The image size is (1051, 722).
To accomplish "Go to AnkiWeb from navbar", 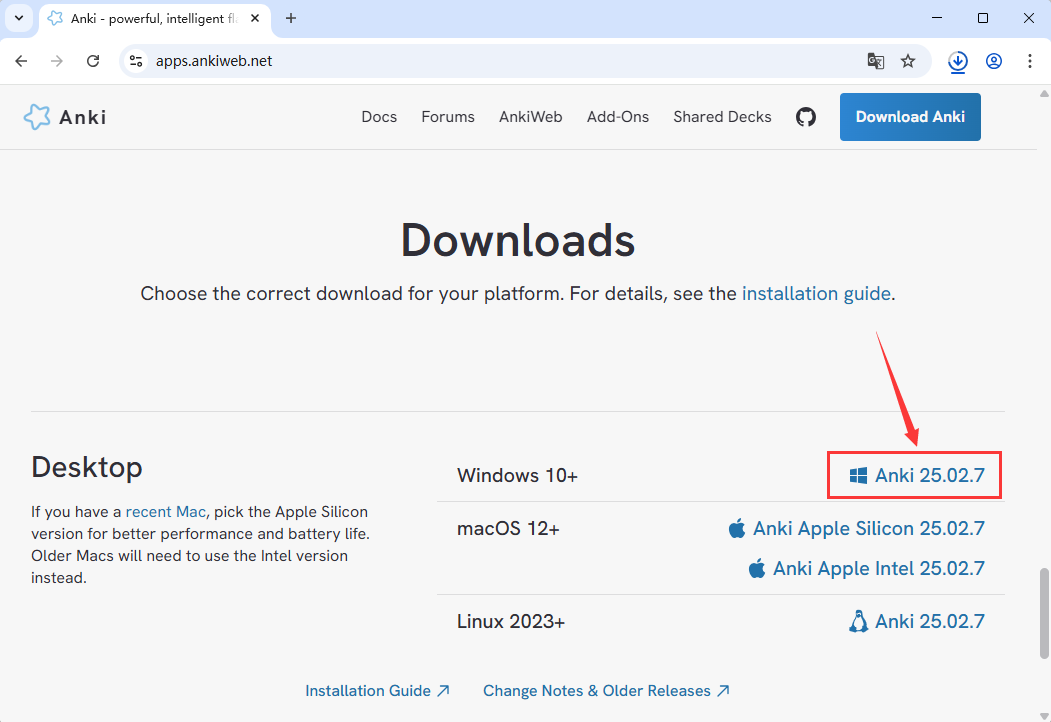I will (x=531, y=117).
